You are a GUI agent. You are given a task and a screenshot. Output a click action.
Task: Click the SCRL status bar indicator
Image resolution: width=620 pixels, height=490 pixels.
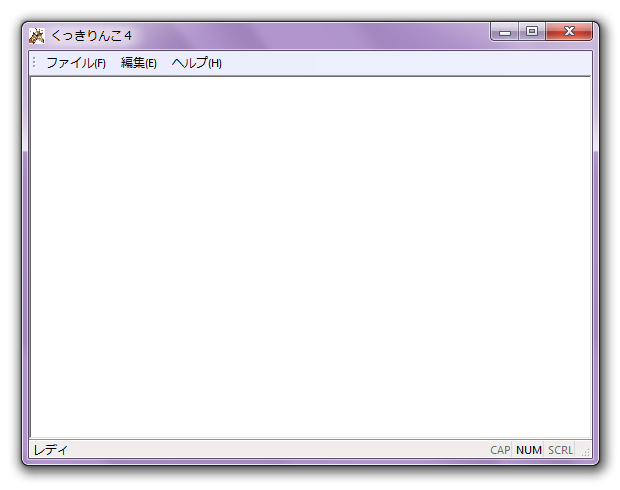pyautogui.click(x=560, y=450)
